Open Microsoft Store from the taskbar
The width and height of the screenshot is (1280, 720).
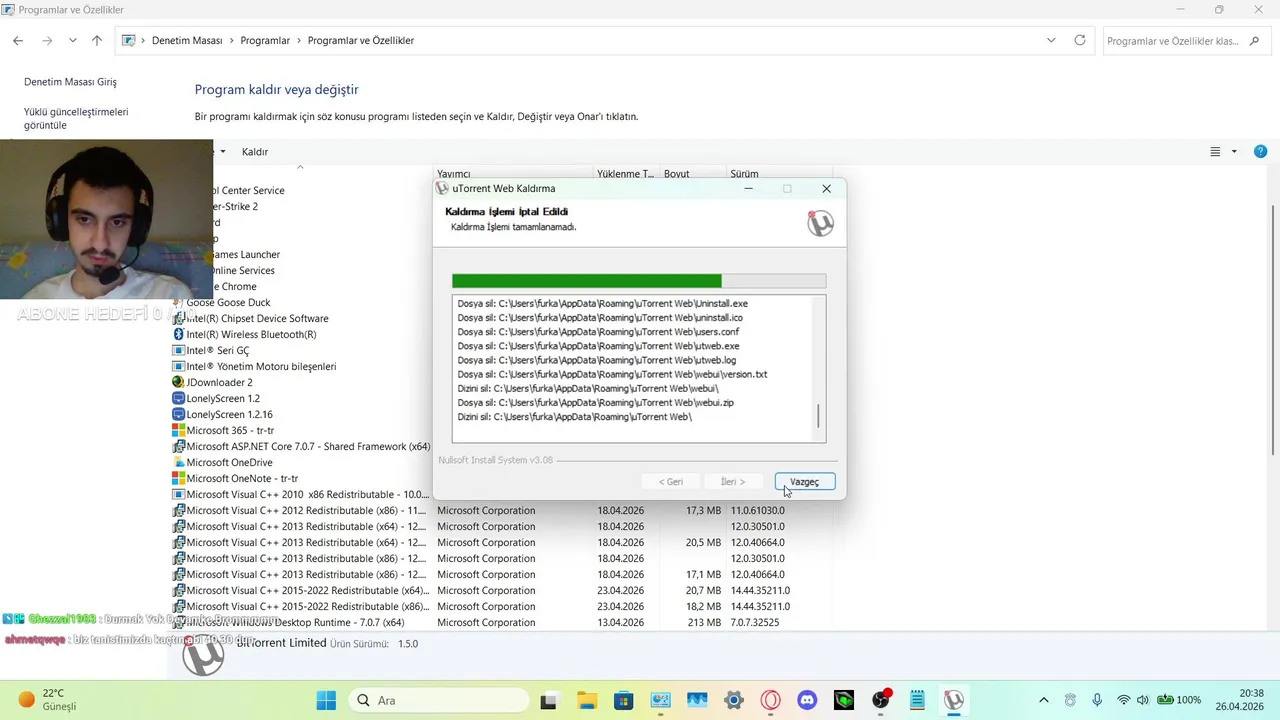tap(623, 700)
